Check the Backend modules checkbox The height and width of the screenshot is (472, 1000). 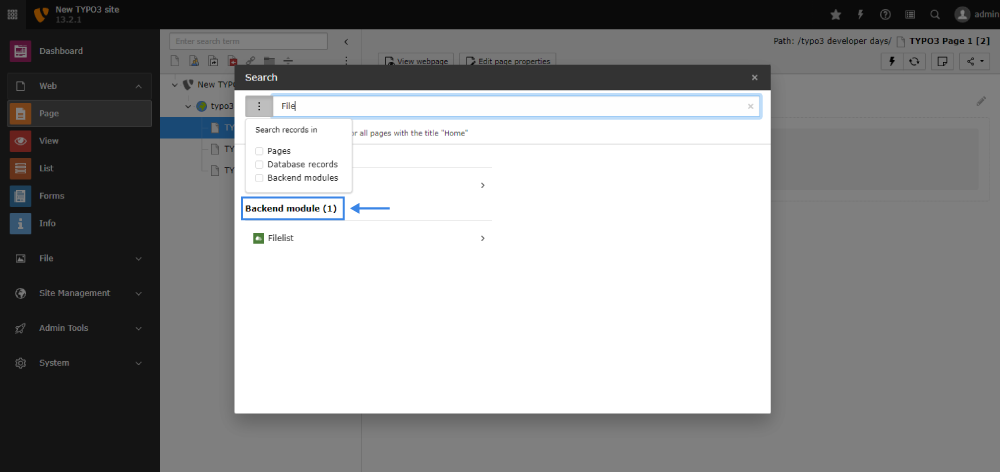point(259,178)
